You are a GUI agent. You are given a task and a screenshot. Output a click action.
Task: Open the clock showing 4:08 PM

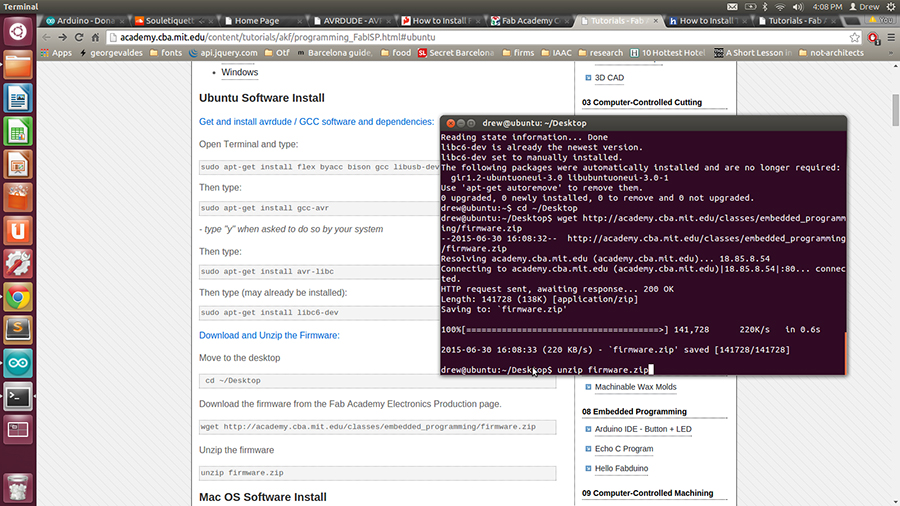point(827,7)
